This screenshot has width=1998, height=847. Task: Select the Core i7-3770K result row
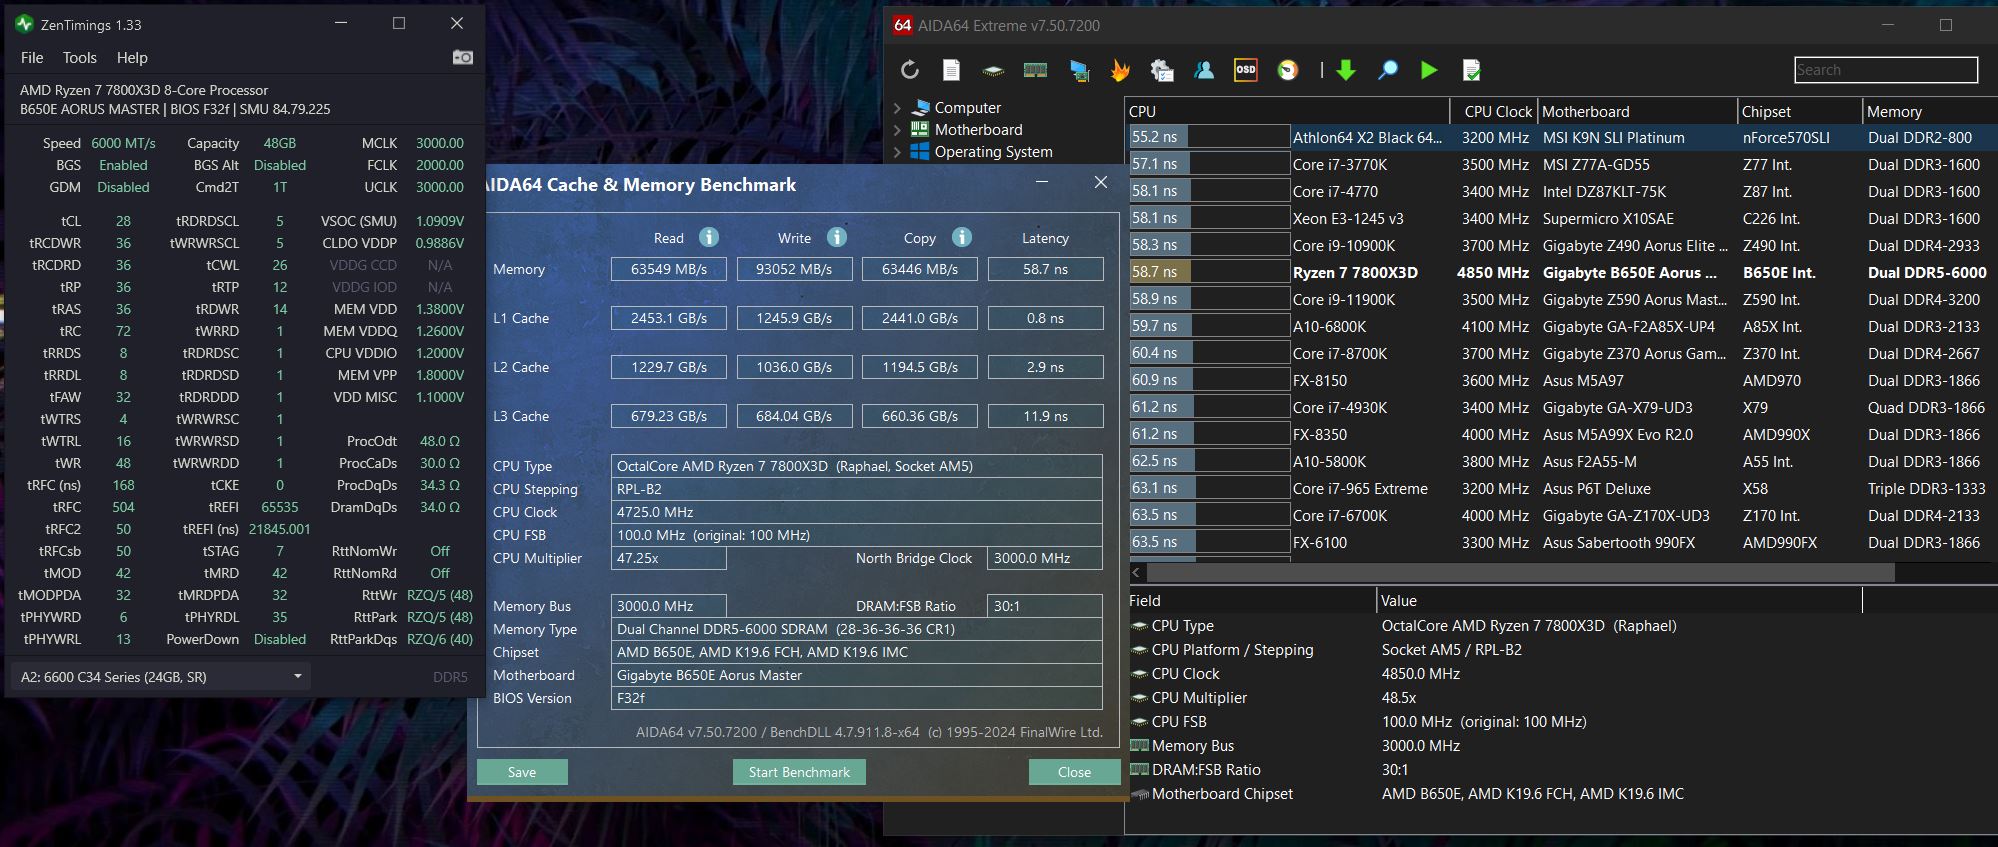pyautogui.click(x=1561, y=165)
